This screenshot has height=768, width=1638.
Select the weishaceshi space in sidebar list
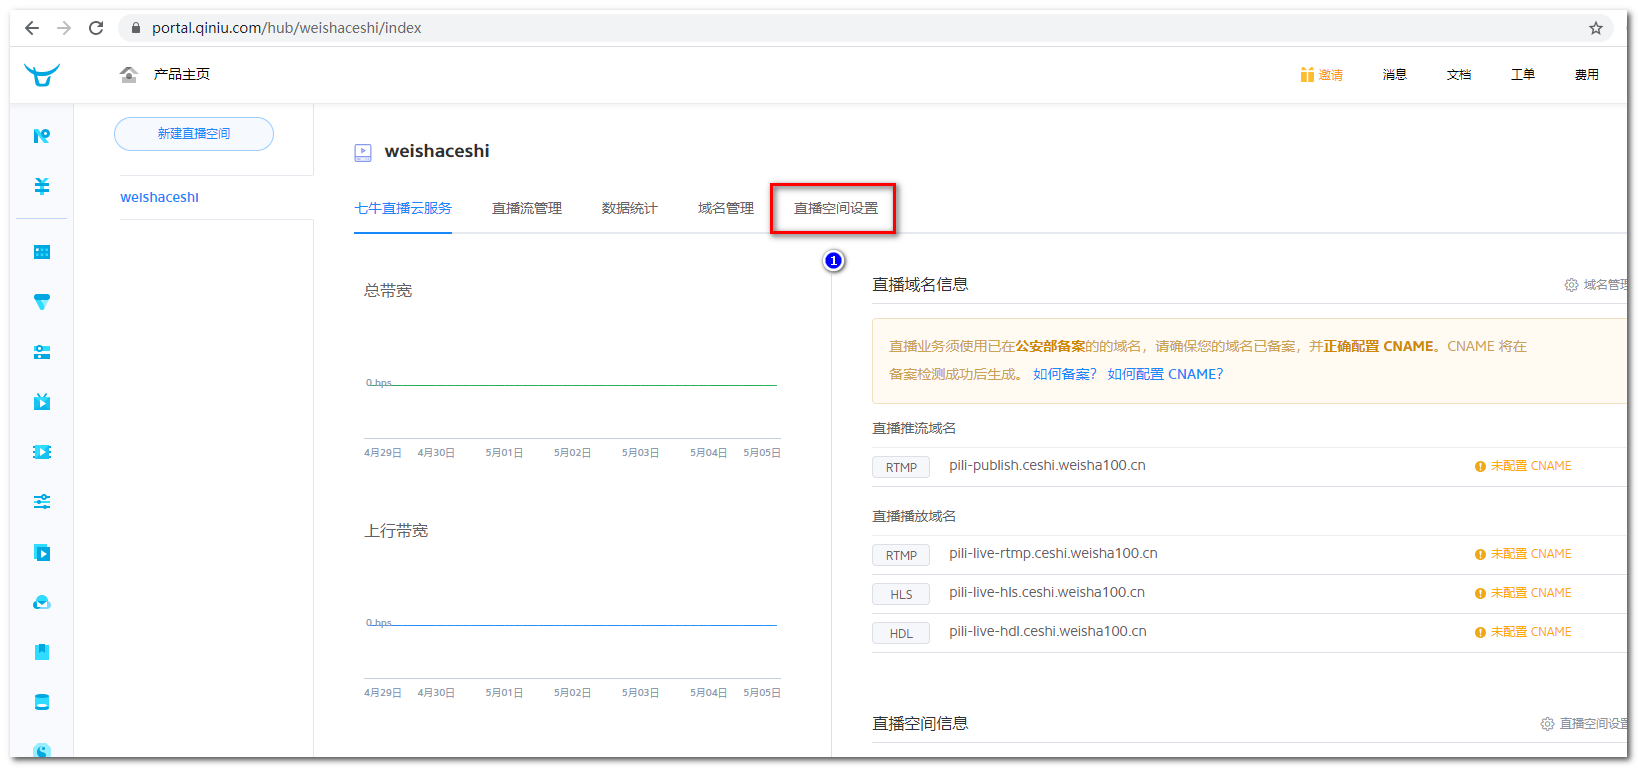[x=160, y=197]
